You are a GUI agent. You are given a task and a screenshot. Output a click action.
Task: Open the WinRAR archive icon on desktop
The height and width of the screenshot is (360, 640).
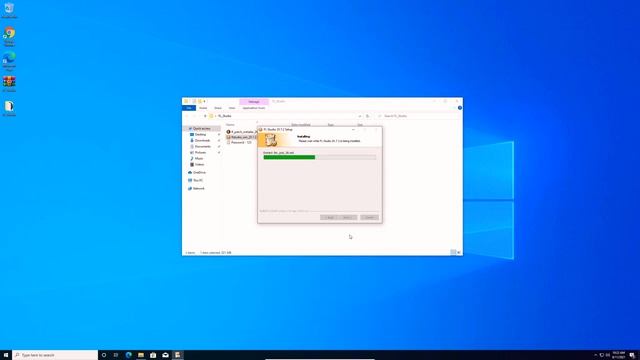point(9,84)
